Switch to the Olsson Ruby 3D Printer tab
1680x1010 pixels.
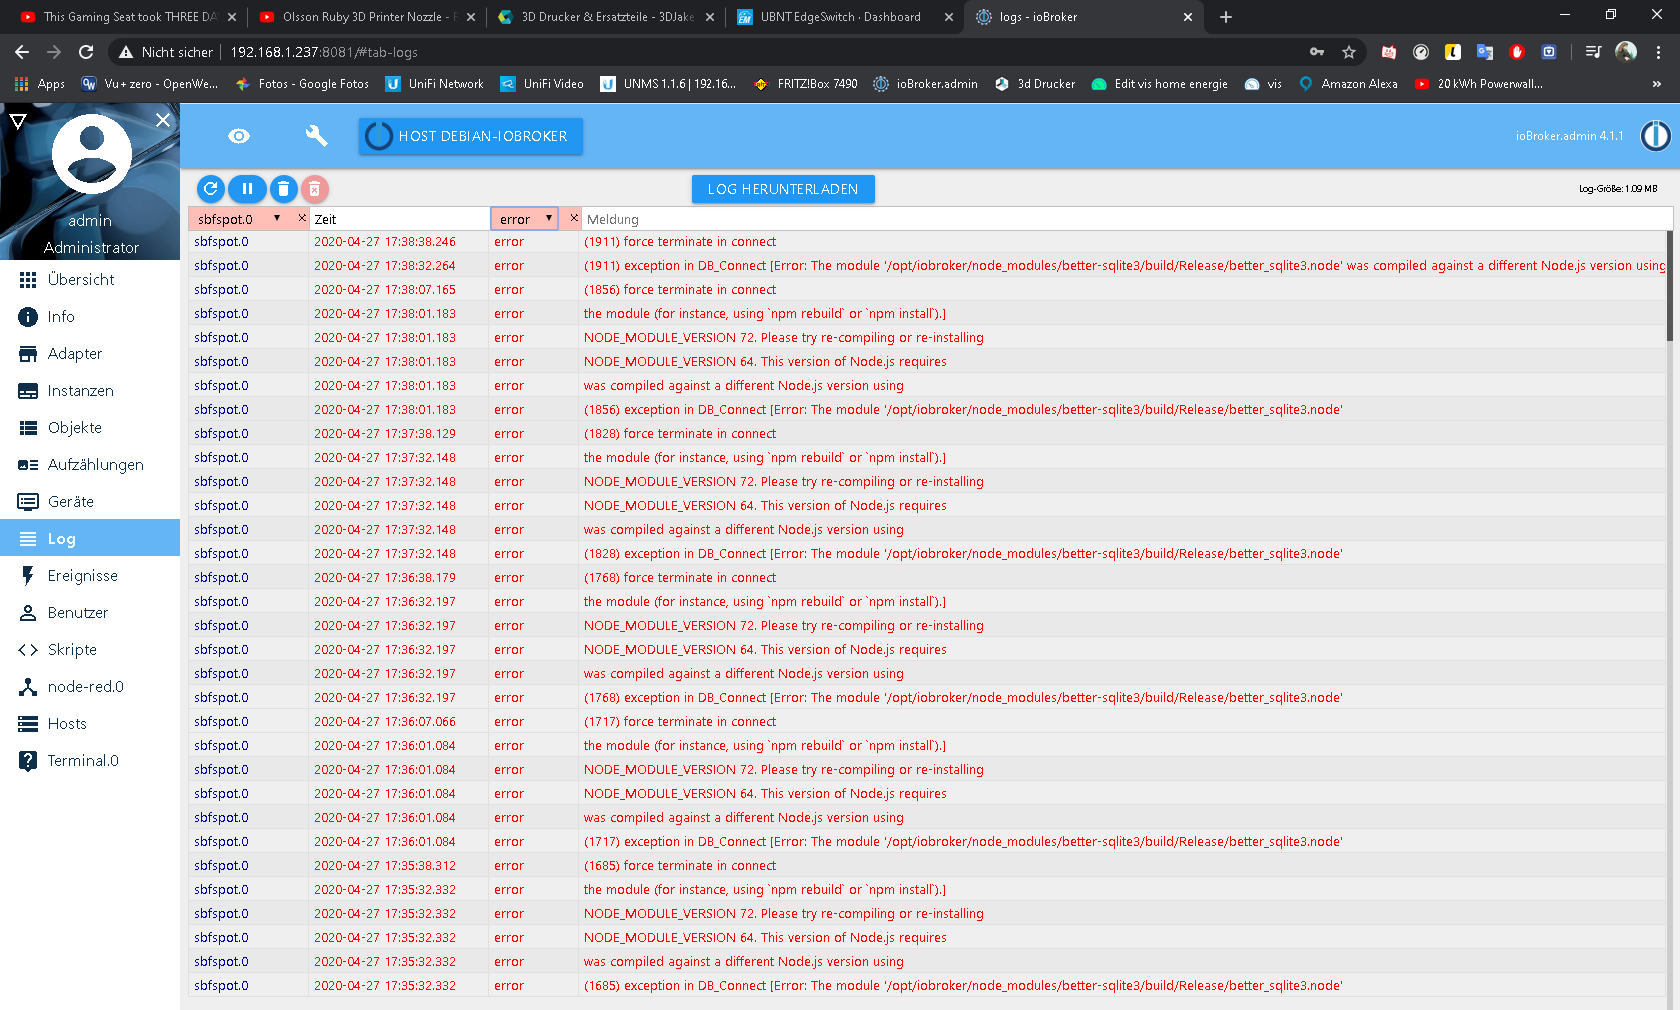click(x=367, y=17)
